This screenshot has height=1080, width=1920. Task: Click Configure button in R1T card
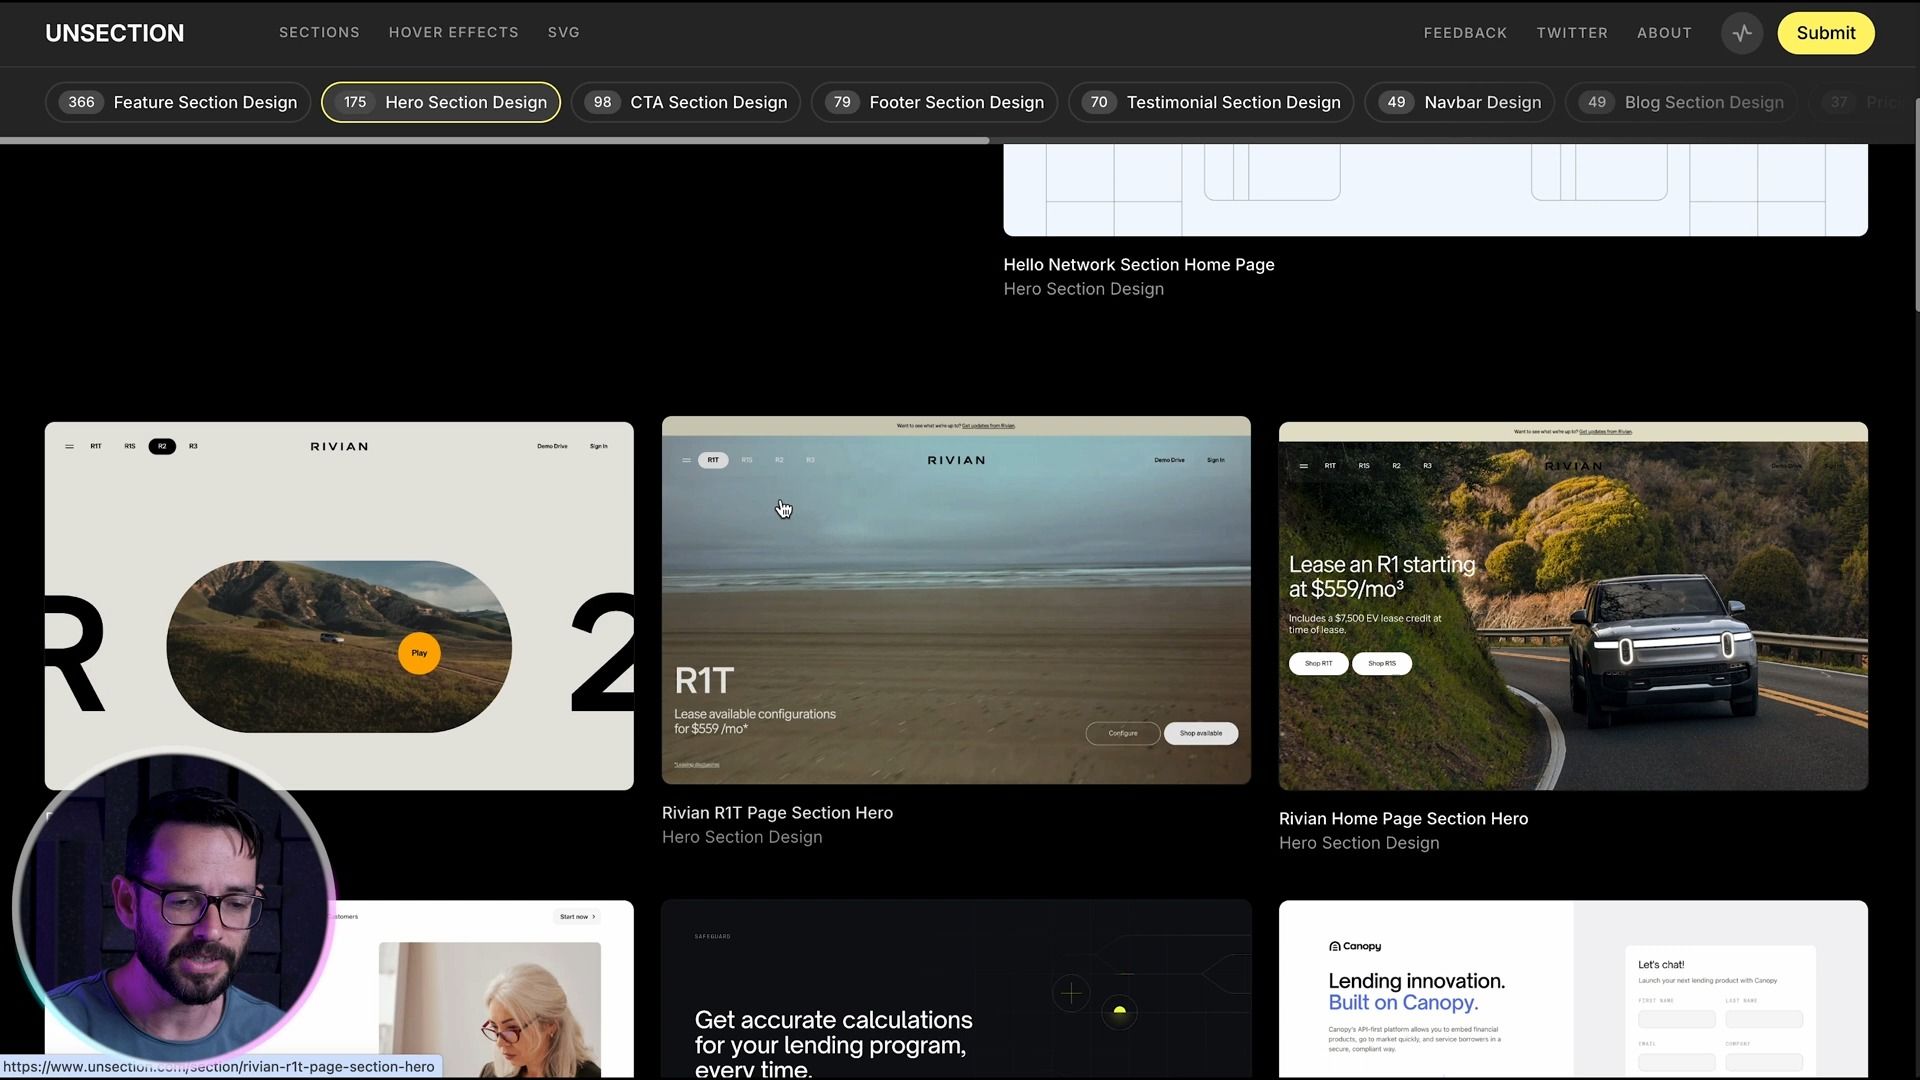[1123, 733]
